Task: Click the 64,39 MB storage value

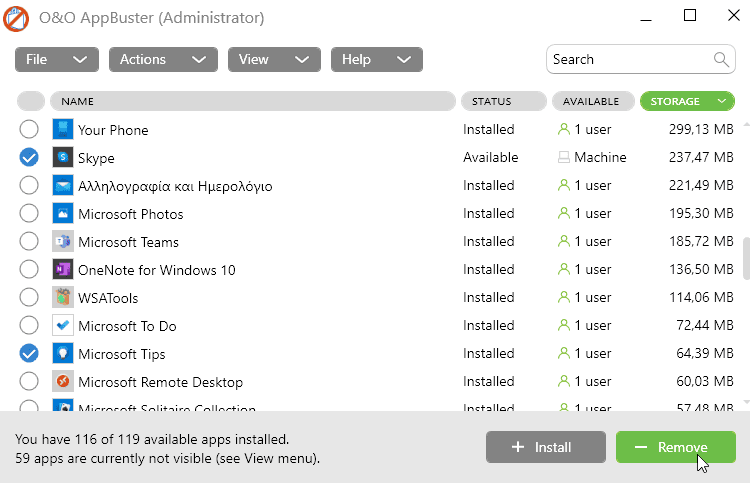Action: coord(705,353)
